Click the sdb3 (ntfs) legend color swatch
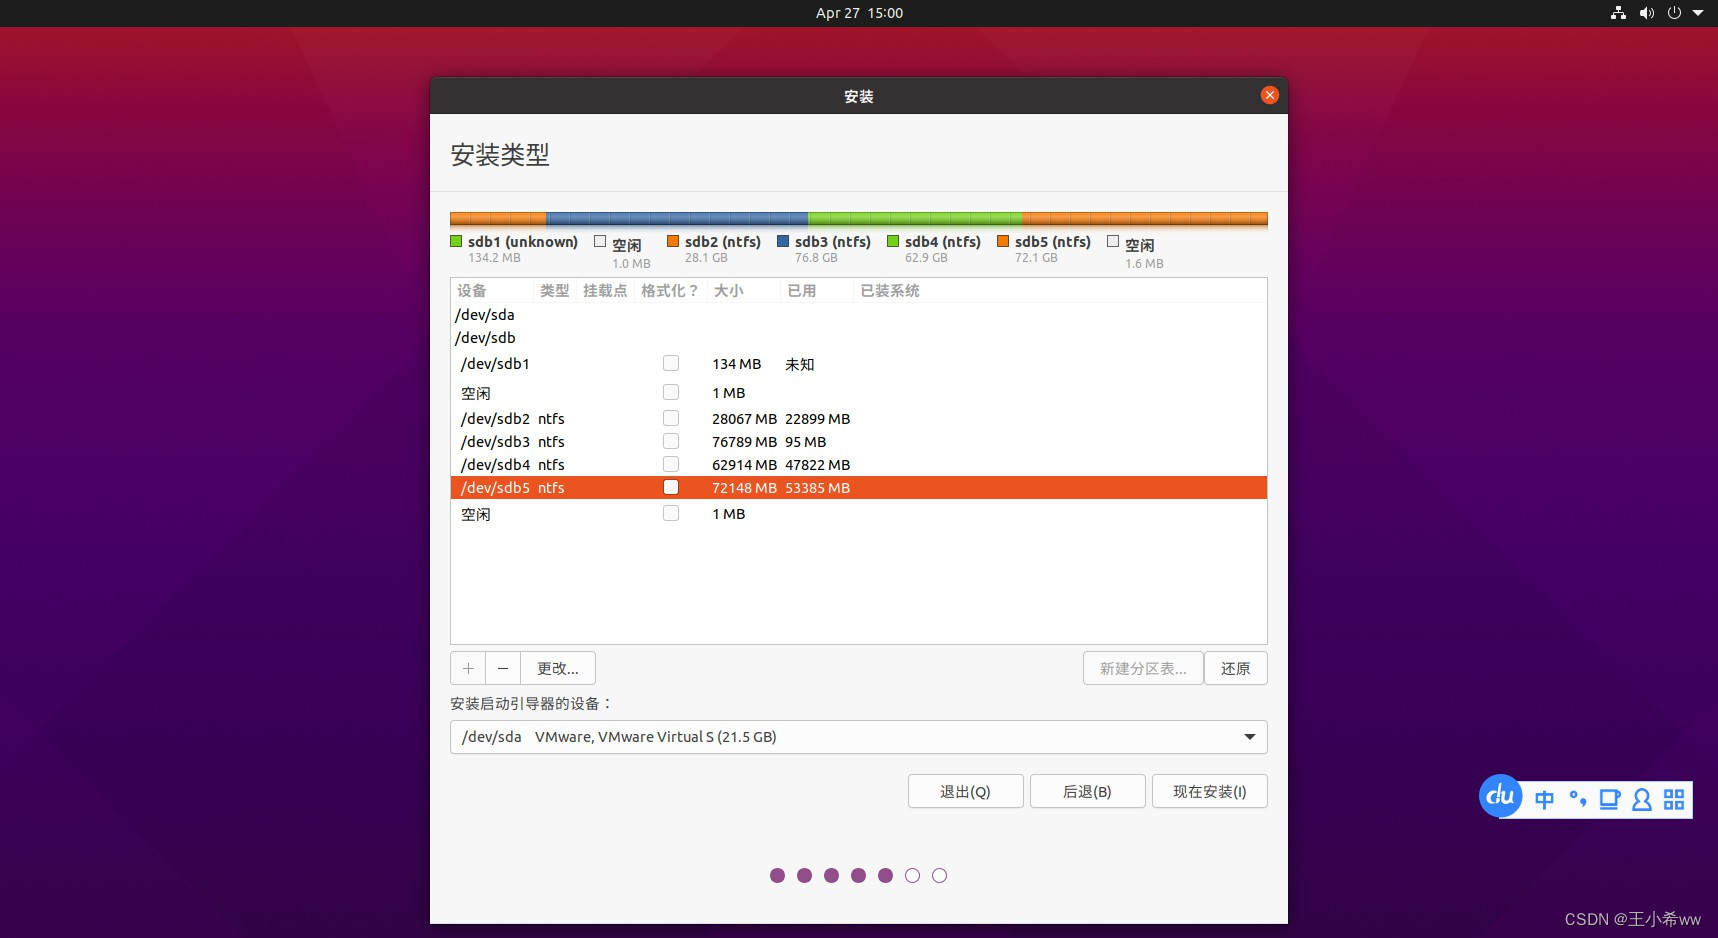Image resolution: width=1718 pixels, height=938 pixels. point(783,241)
